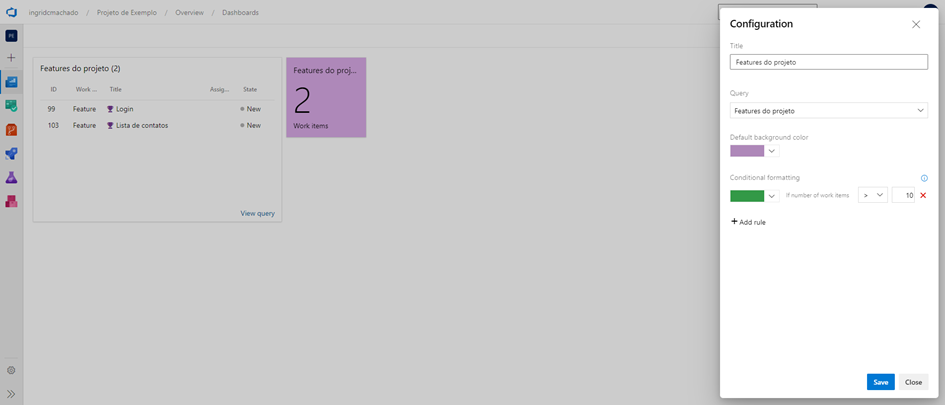Click the Close button
Image resolution: width=945 pixels, height=405 pixels.
pyautogui.click(x=913, y=382)
